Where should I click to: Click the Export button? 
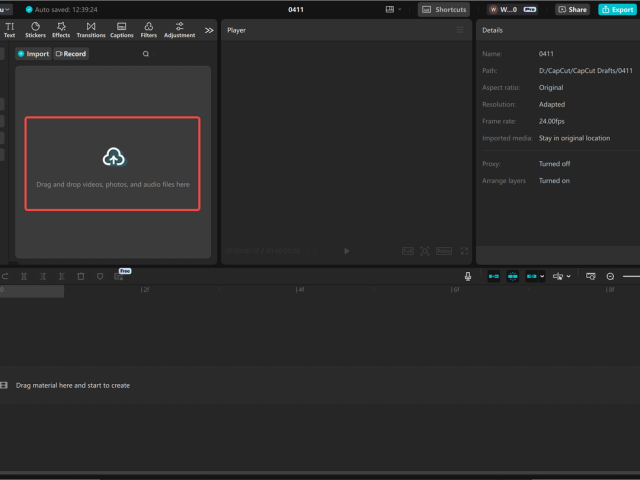coord(616,9)
